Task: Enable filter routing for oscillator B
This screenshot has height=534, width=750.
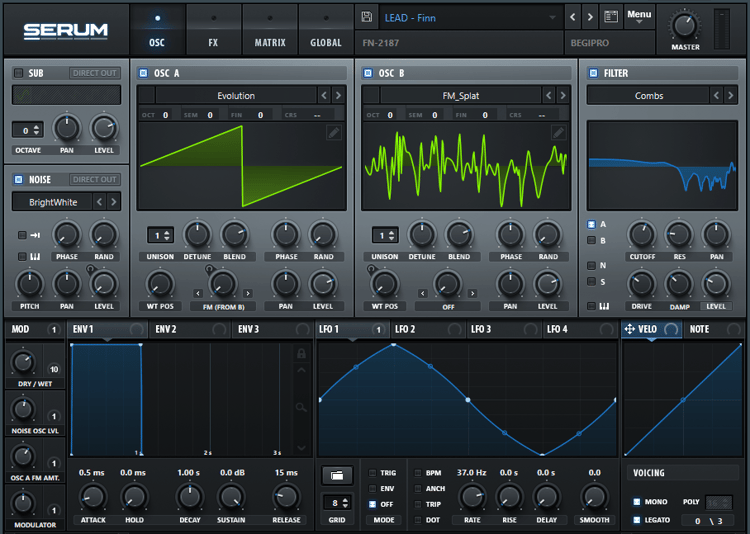Action: [x=591, y=240]
